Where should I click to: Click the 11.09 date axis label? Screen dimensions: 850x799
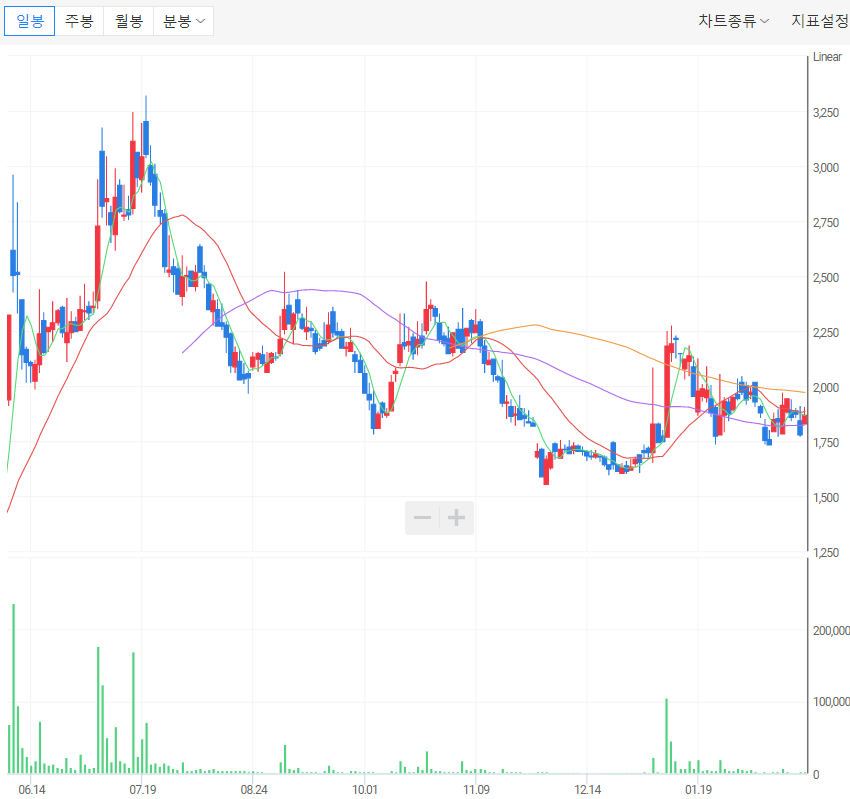coord(476,790)
